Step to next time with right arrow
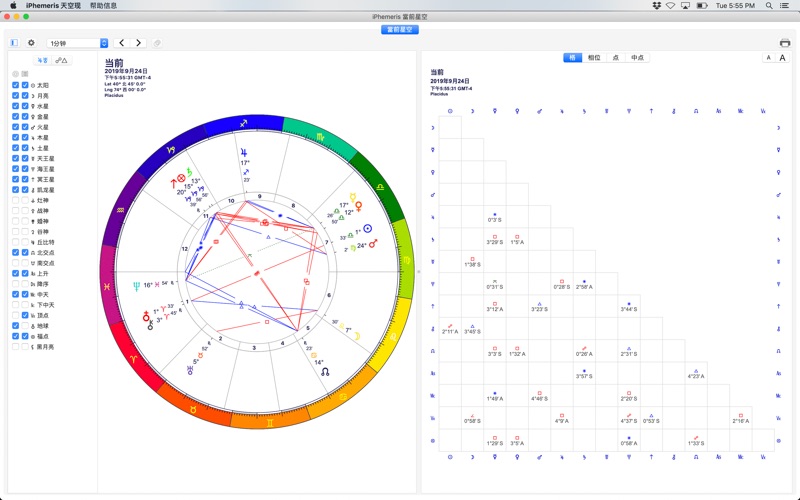The image size is (800, 500). pos(139,43)
